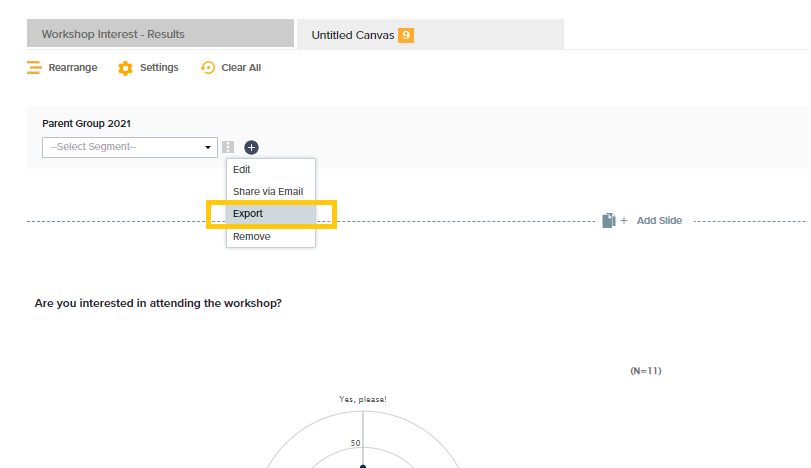
Task: Click the orange Settings gear icon
Action: pyautogui.click(x=125, y=68)
